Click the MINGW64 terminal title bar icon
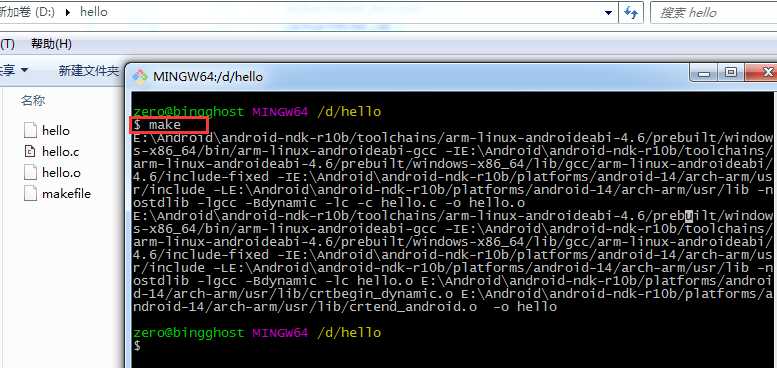Screen dimensions: 777x368 click(141, 76)
